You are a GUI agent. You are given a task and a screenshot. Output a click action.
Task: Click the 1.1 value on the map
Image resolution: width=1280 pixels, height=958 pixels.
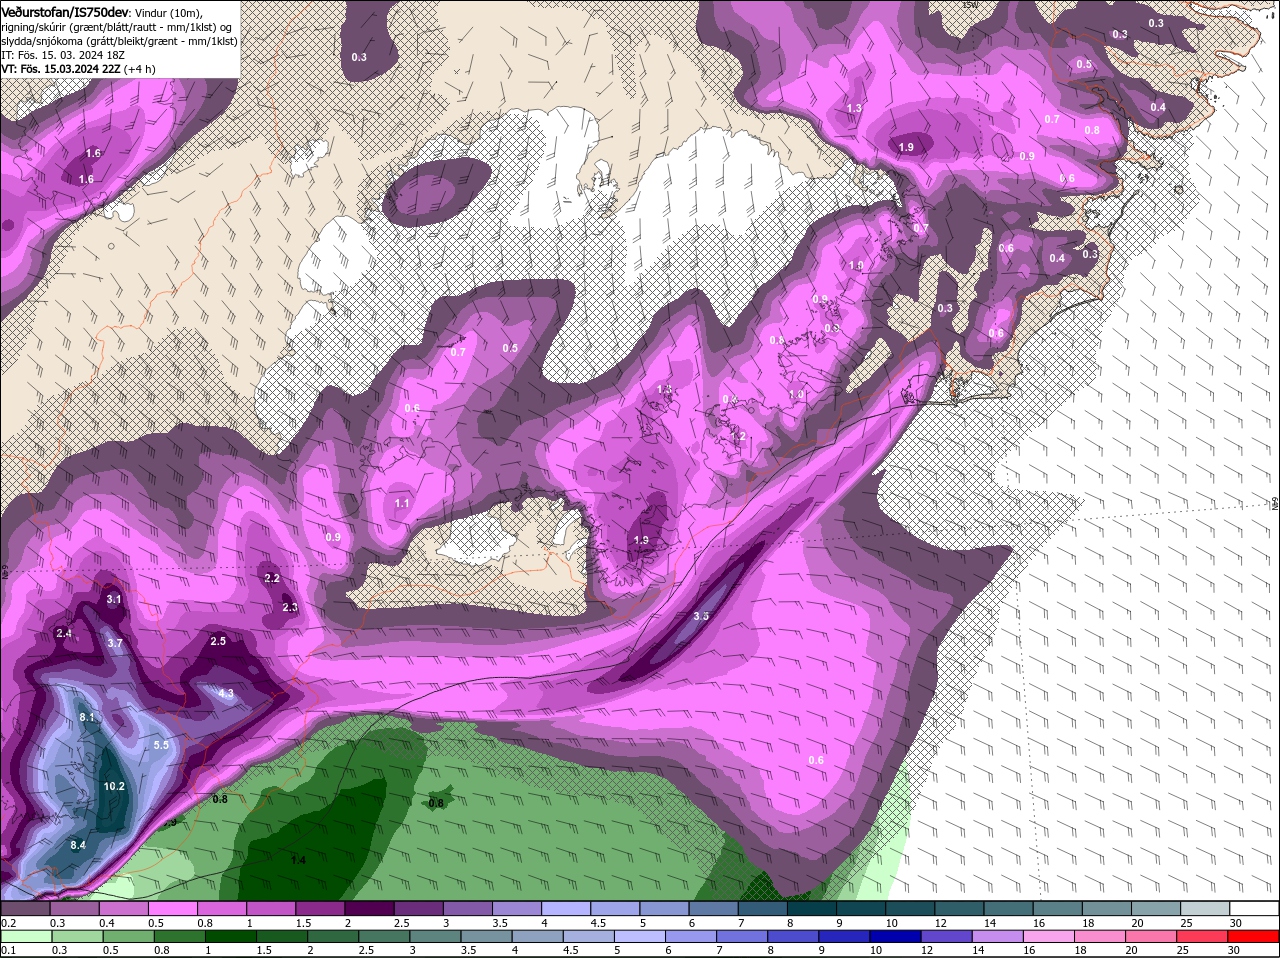(403, 503)
